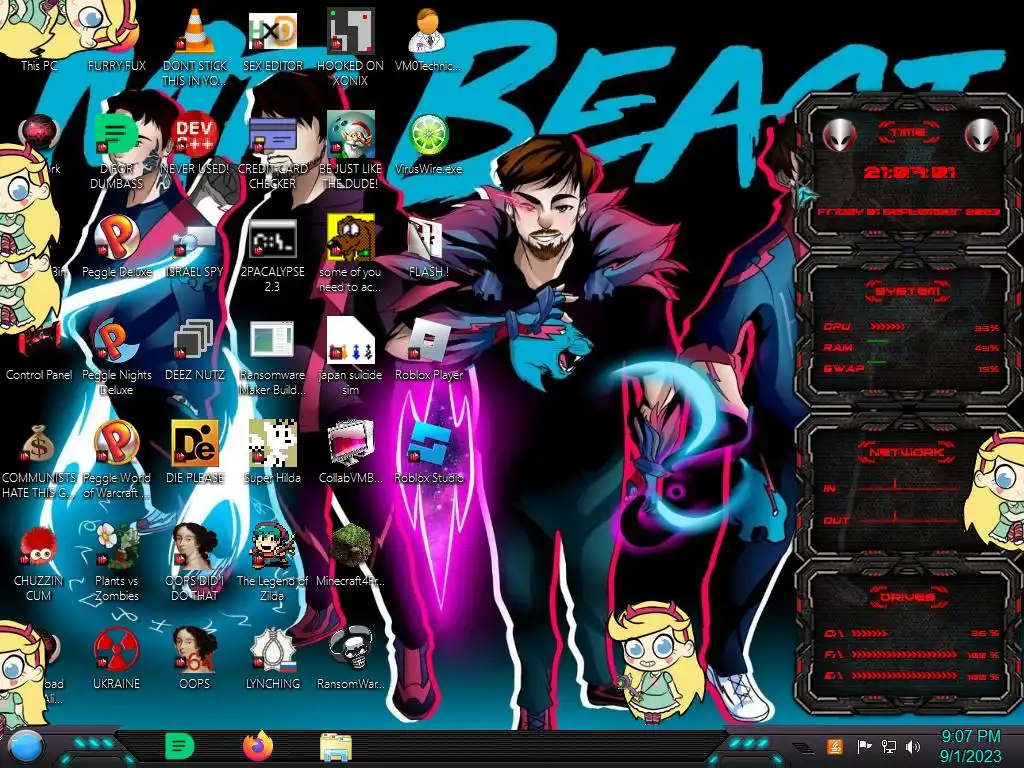1024x768 pixels.
Task: Click the TIME gadget header
Action: (908, 133)
